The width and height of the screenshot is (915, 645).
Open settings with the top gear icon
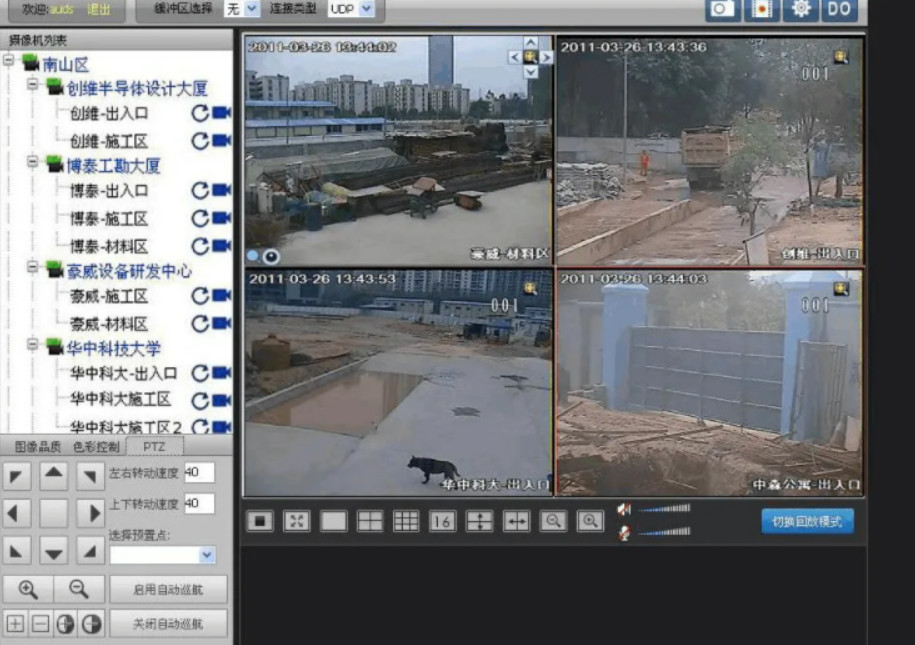click(800, 9)
